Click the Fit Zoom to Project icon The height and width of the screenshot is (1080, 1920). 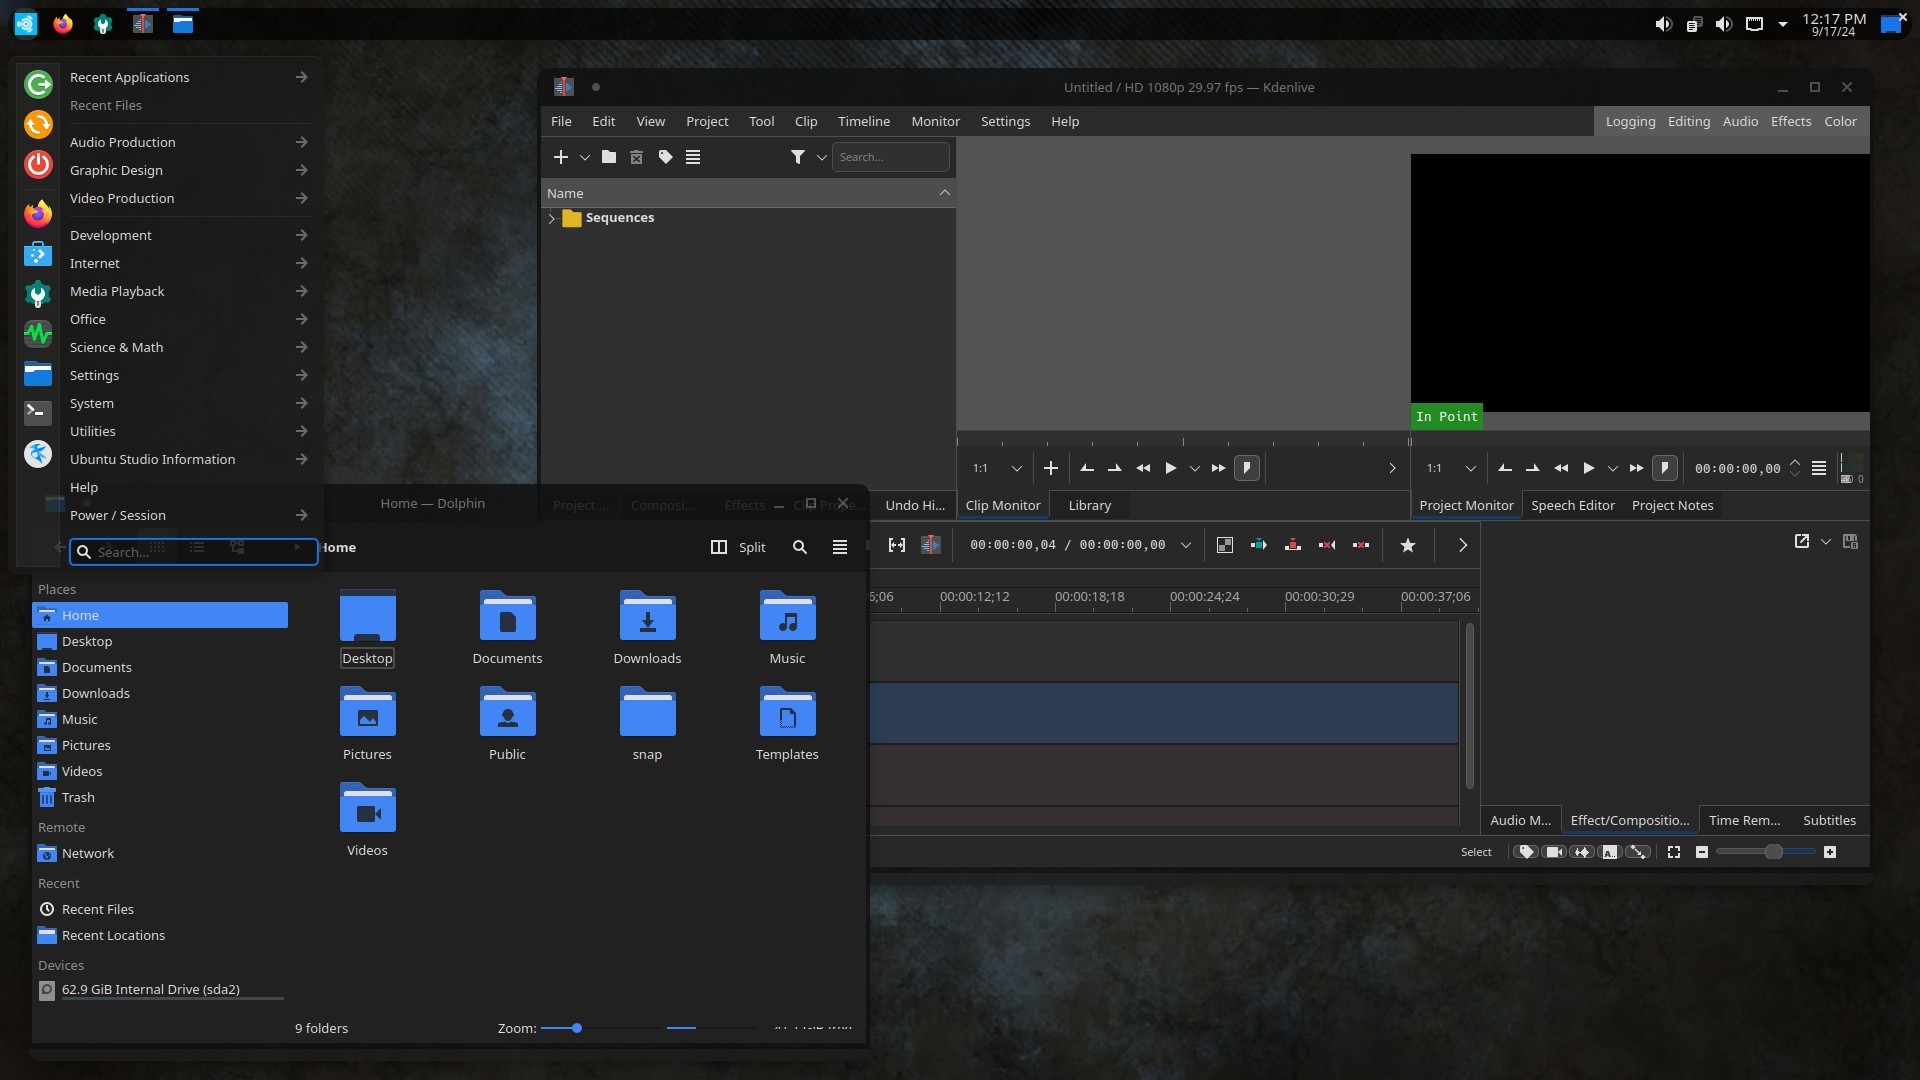click(x=1674, y=852)
